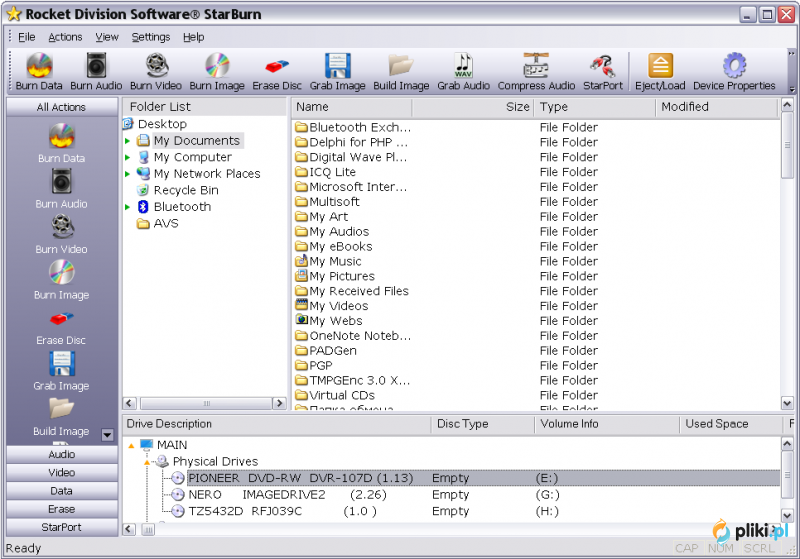The height and width of the screenshot is (559, 800).
Task: Open Device Properties gear icon
Action: (734, 65)
